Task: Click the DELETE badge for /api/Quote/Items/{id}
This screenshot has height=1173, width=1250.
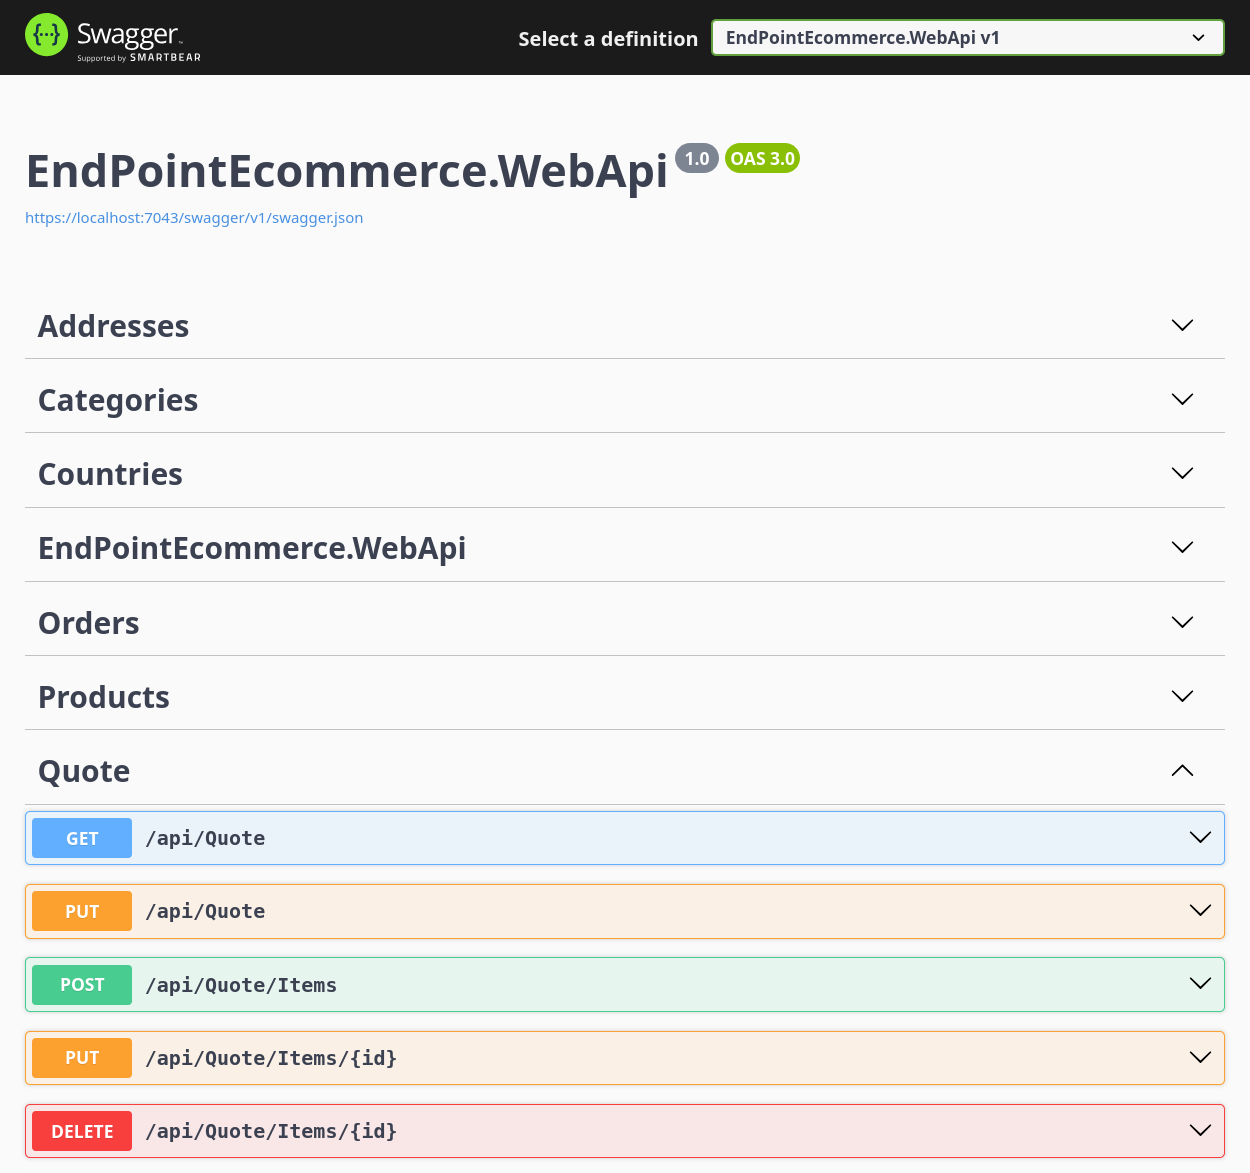Action: click(82, 1131)
